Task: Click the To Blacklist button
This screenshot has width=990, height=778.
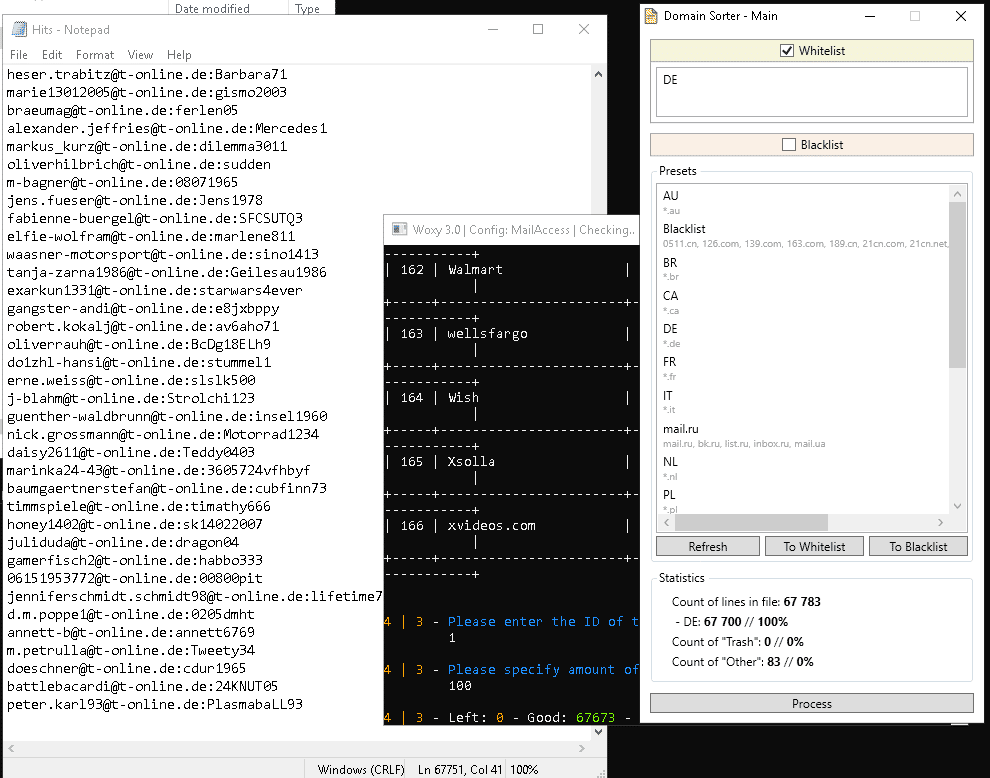Action: [x=918, y=546]
